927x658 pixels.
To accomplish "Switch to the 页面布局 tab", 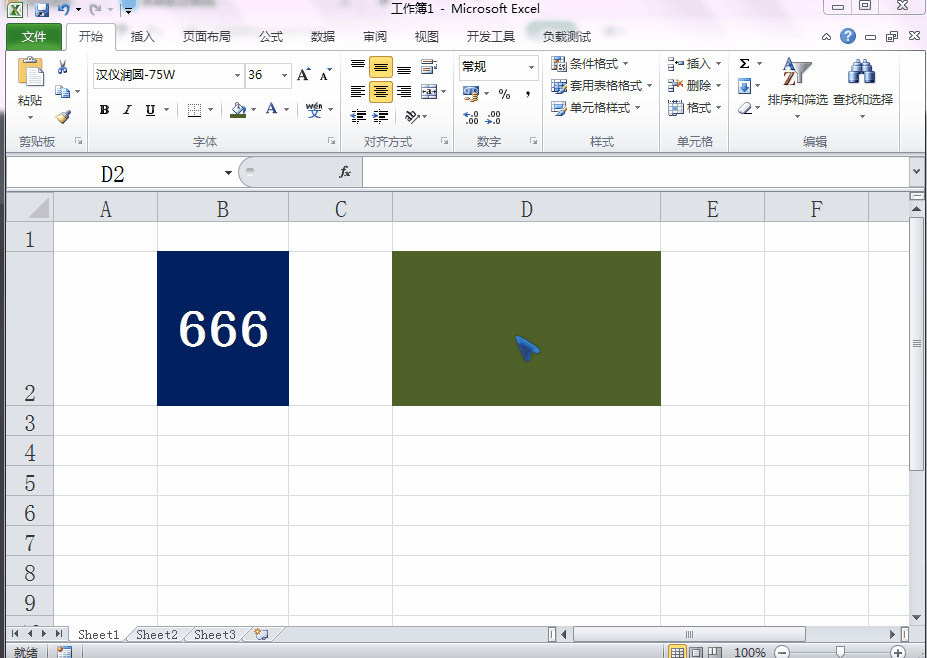I will [x=206, y=37].
